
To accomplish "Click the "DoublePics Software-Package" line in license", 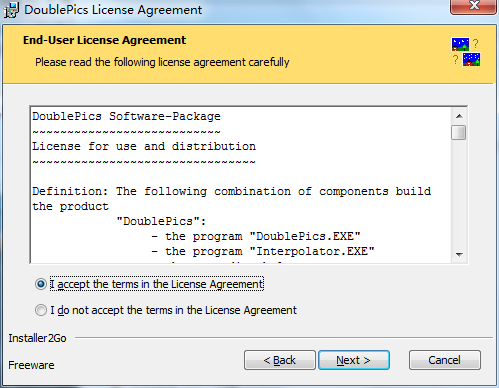I will pyautogui.click(x=126, y=116).
